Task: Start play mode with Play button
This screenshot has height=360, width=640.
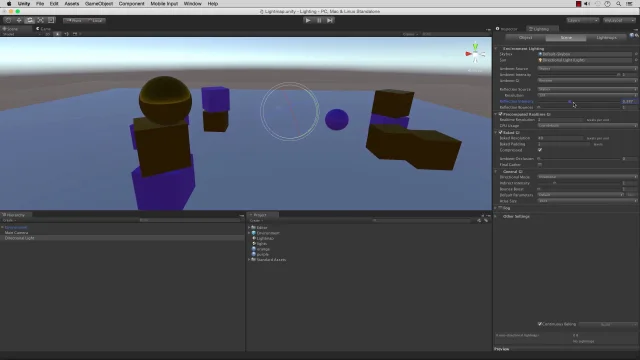Action: (308, 20)
